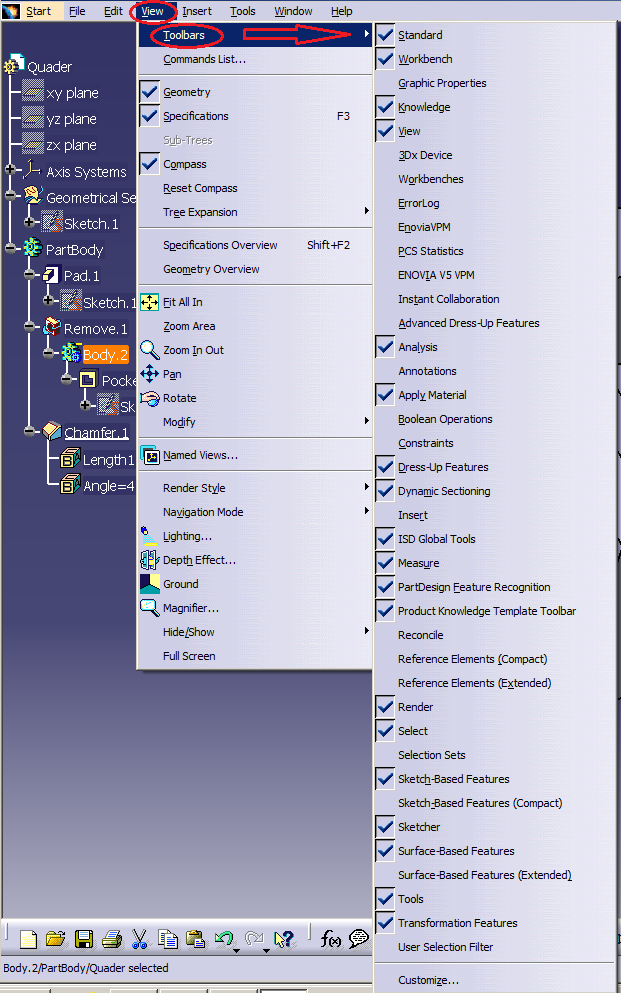This screenshot has height=993, width=621.
Task: Click the Undo arrow icon
Action: pyautogui.click(x=223, y=939)
